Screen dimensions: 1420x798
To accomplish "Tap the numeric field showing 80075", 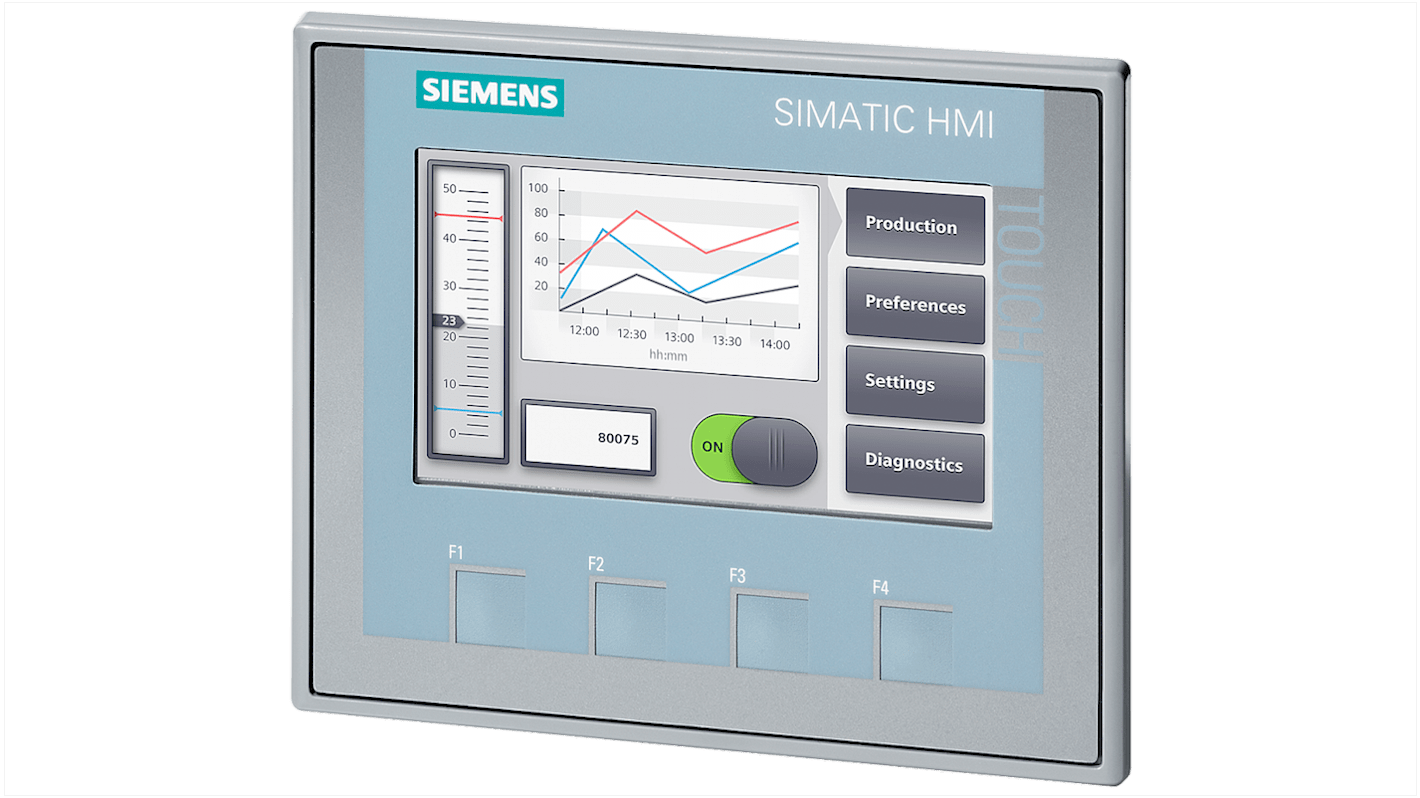I will point(588,437).
